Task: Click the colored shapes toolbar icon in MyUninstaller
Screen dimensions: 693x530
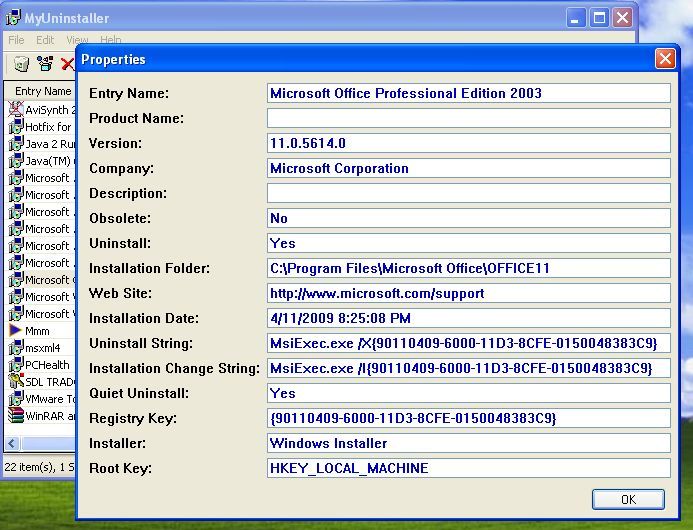Action: 45,64
